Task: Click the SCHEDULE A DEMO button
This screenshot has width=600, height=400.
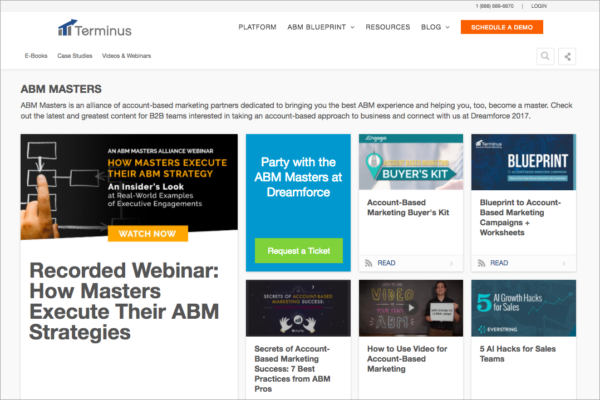Action: (502, 27)
